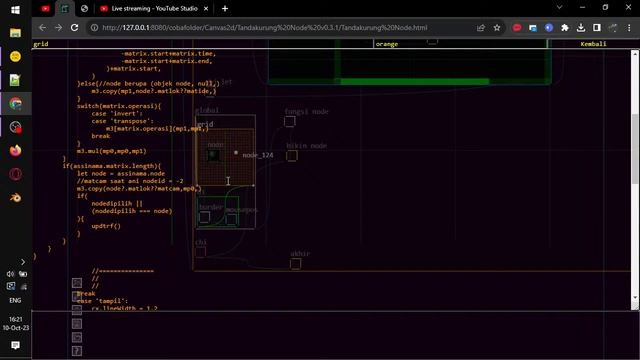Close the Live streaming YouTube Studio tab

pos(206,9)
